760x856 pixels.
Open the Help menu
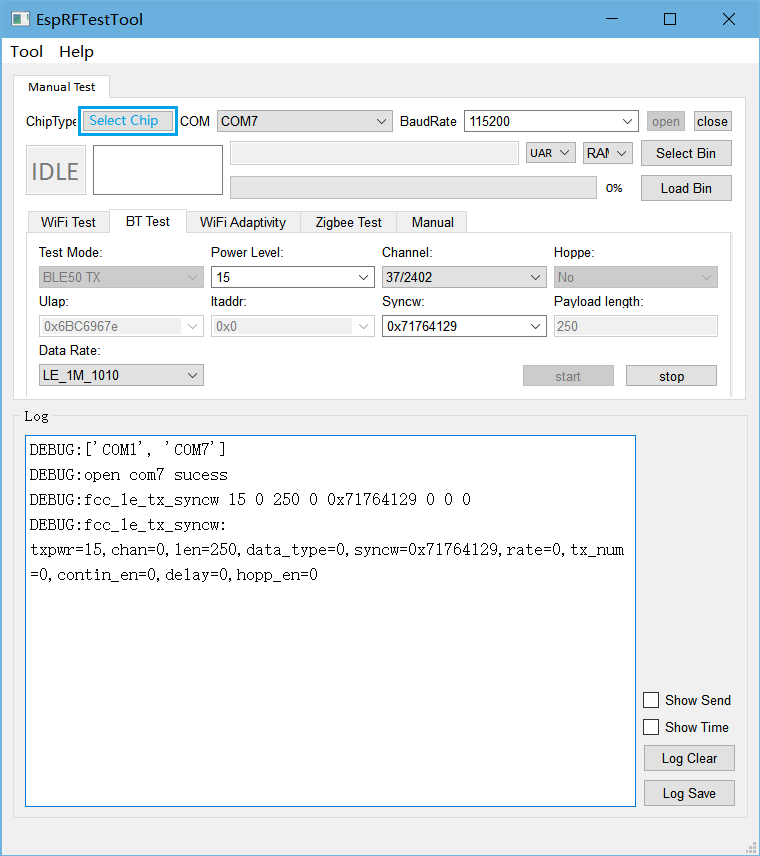point(76,52)
